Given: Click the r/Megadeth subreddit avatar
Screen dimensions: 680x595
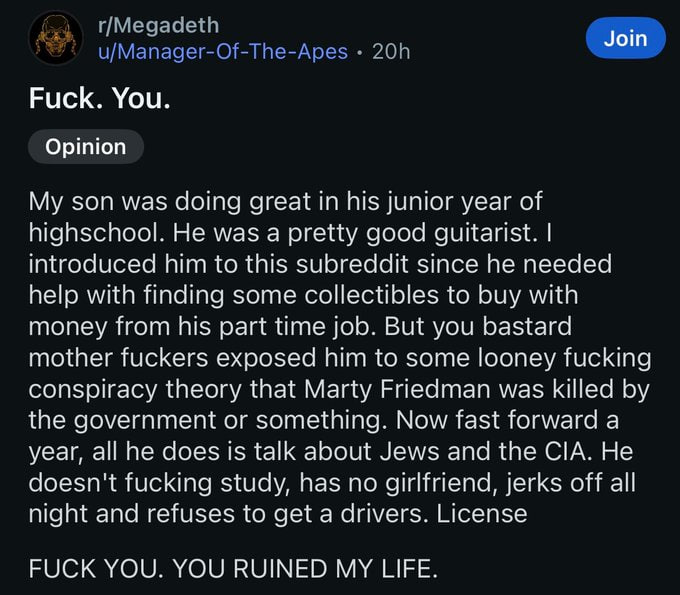Looking at the screenshot, I should (x=56, y=38).
